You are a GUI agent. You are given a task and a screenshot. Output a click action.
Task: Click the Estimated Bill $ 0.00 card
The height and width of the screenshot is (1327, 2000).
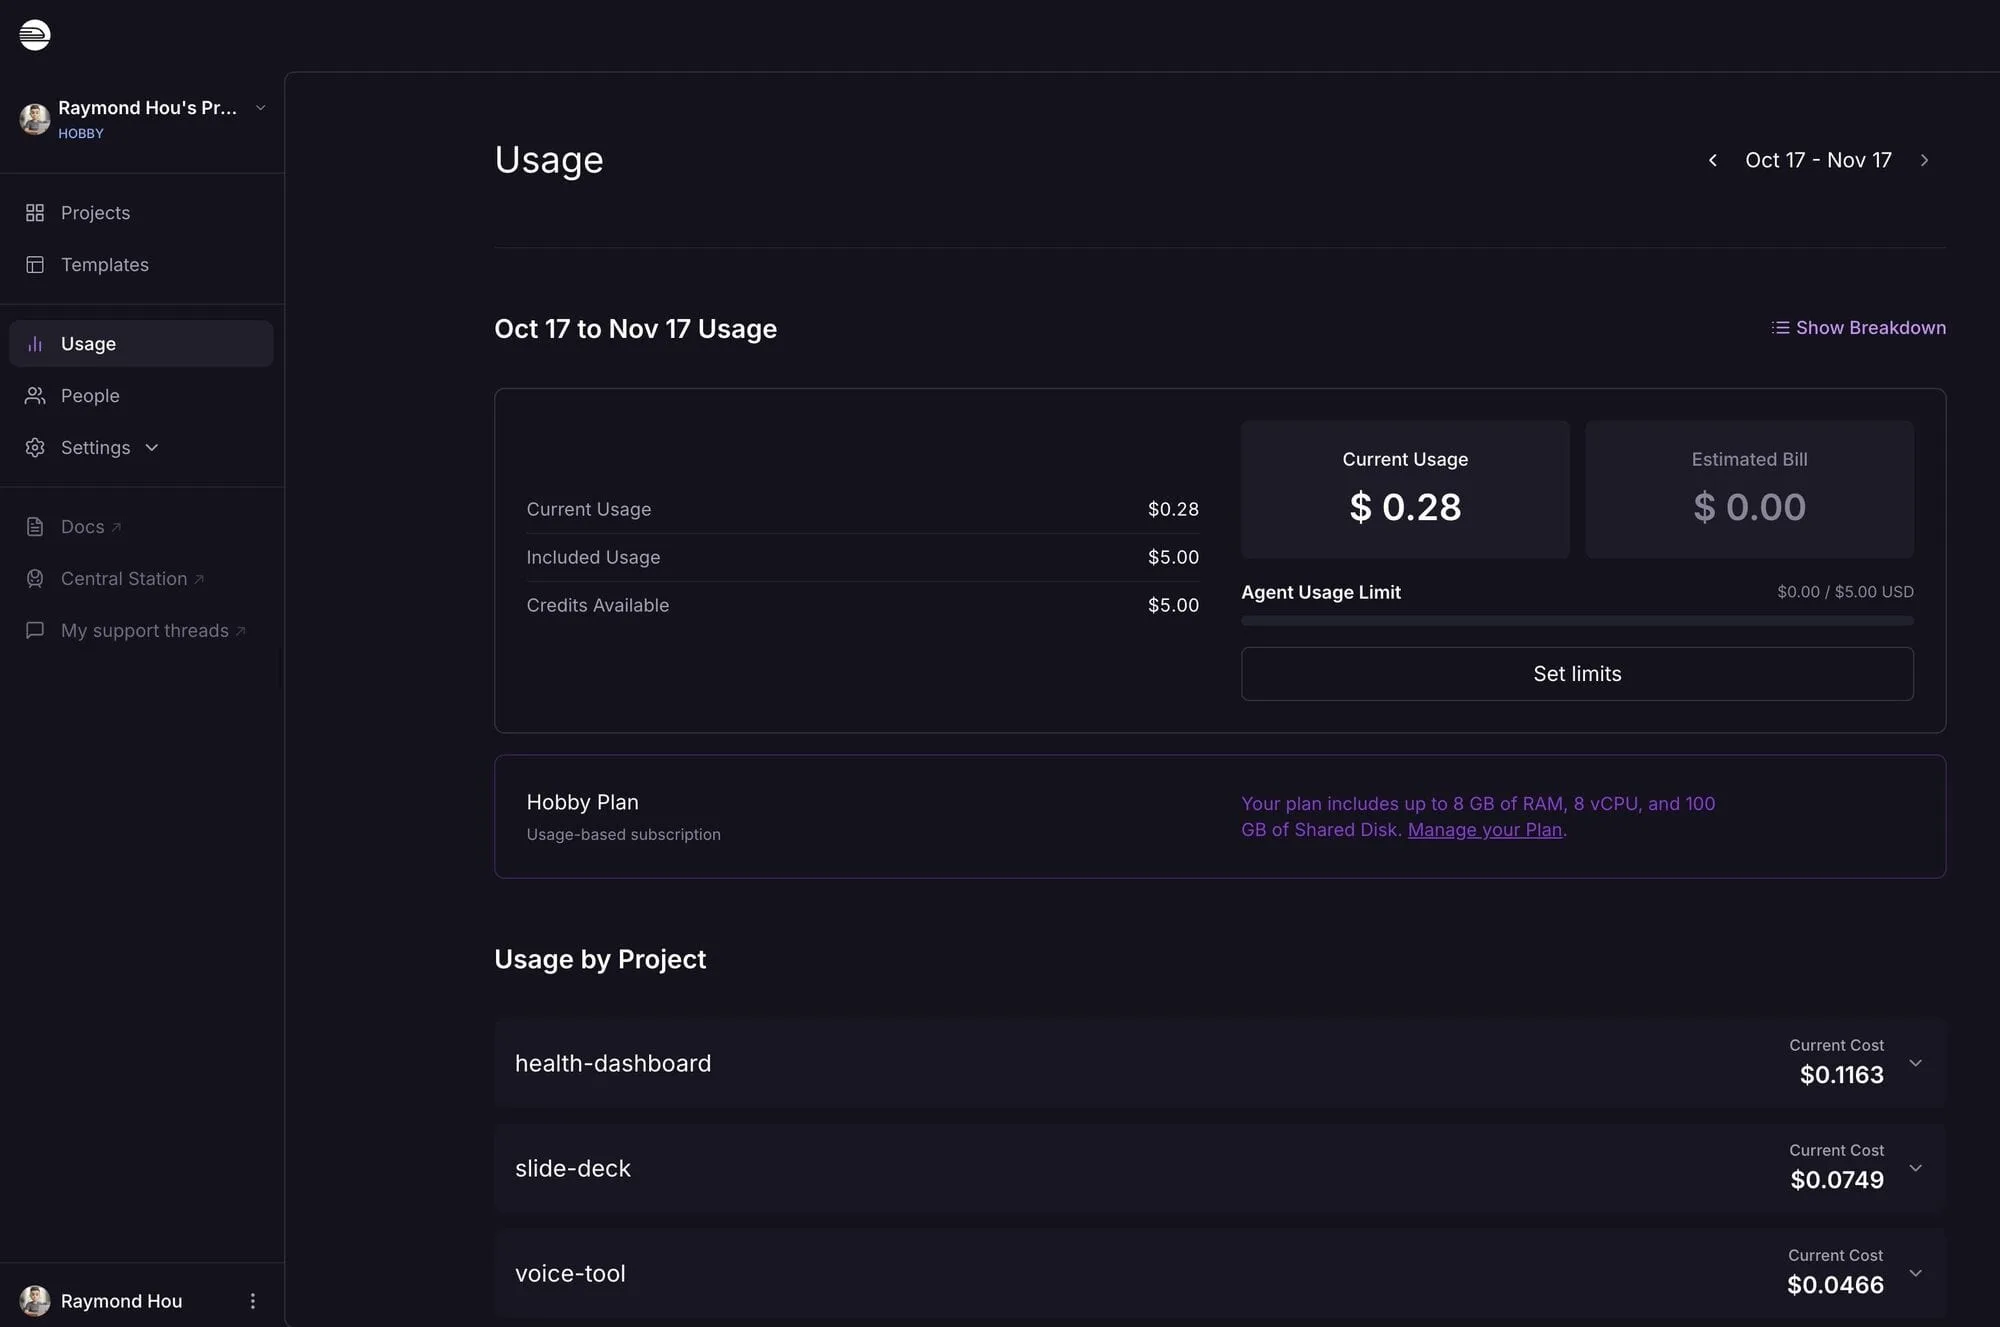pos(1749,489)
